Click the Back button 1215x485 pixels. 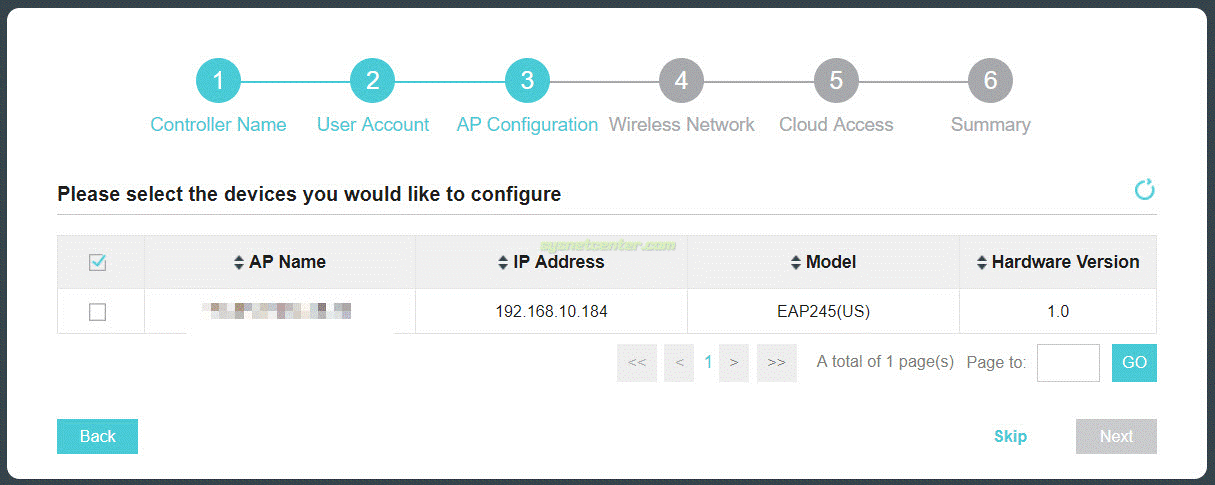coord(97,436)
